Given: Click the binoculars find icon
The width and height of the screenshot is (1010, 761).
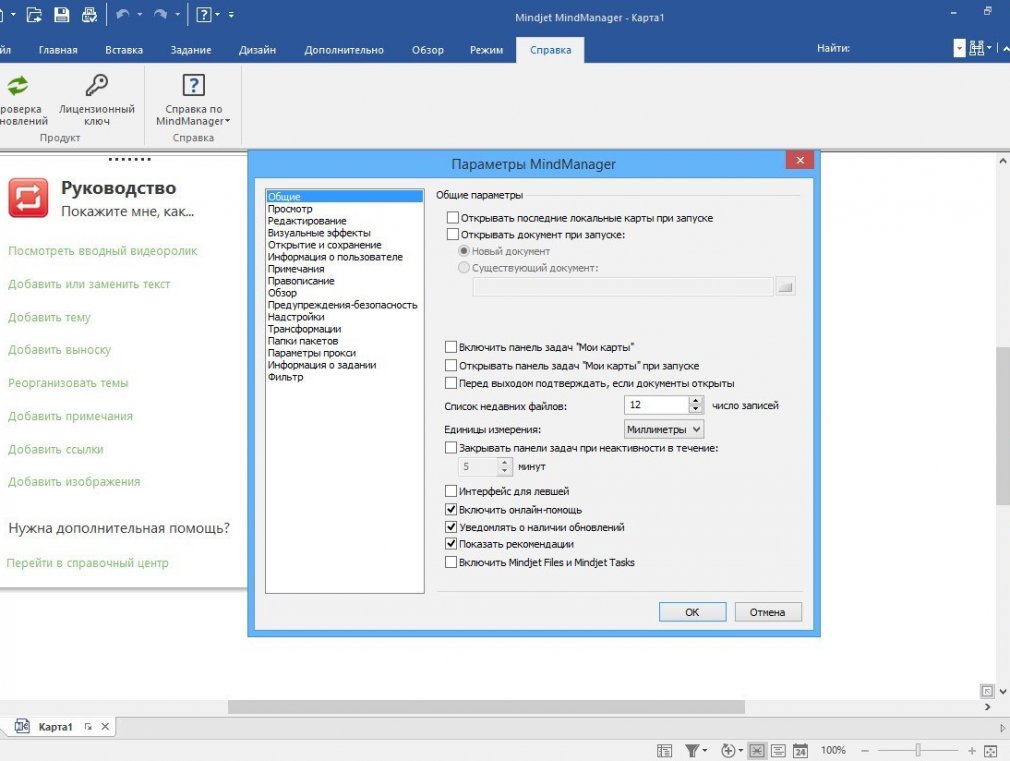Looking at the screenshot, I should click(x=977, y=48).
